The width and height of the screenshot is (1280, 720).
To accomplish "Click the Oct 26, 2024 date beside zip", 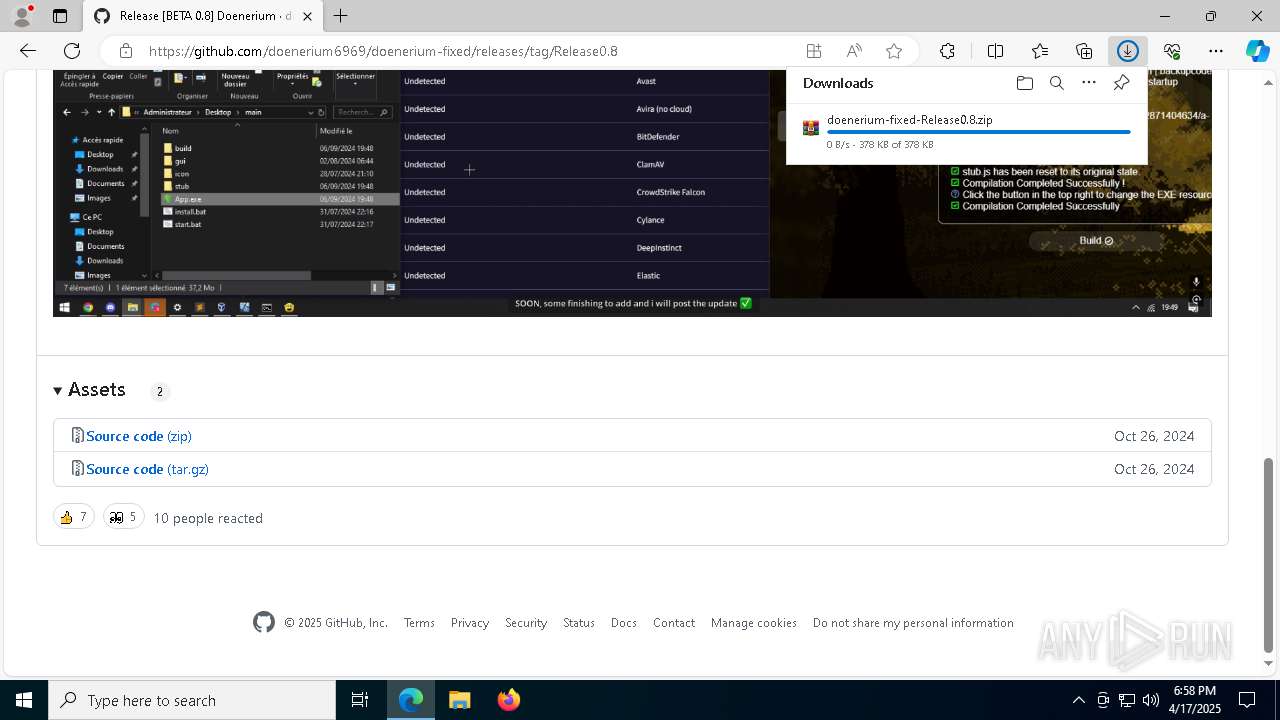I will [x=1154, y=436].
